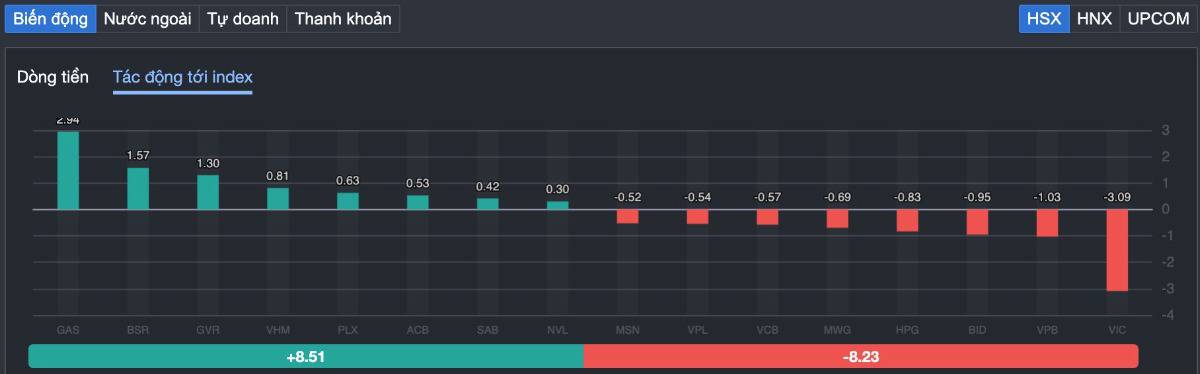Viewport: 1200px width, 374px height.
Task: Click the GAS ticker label
Action: tap(68, 329)
